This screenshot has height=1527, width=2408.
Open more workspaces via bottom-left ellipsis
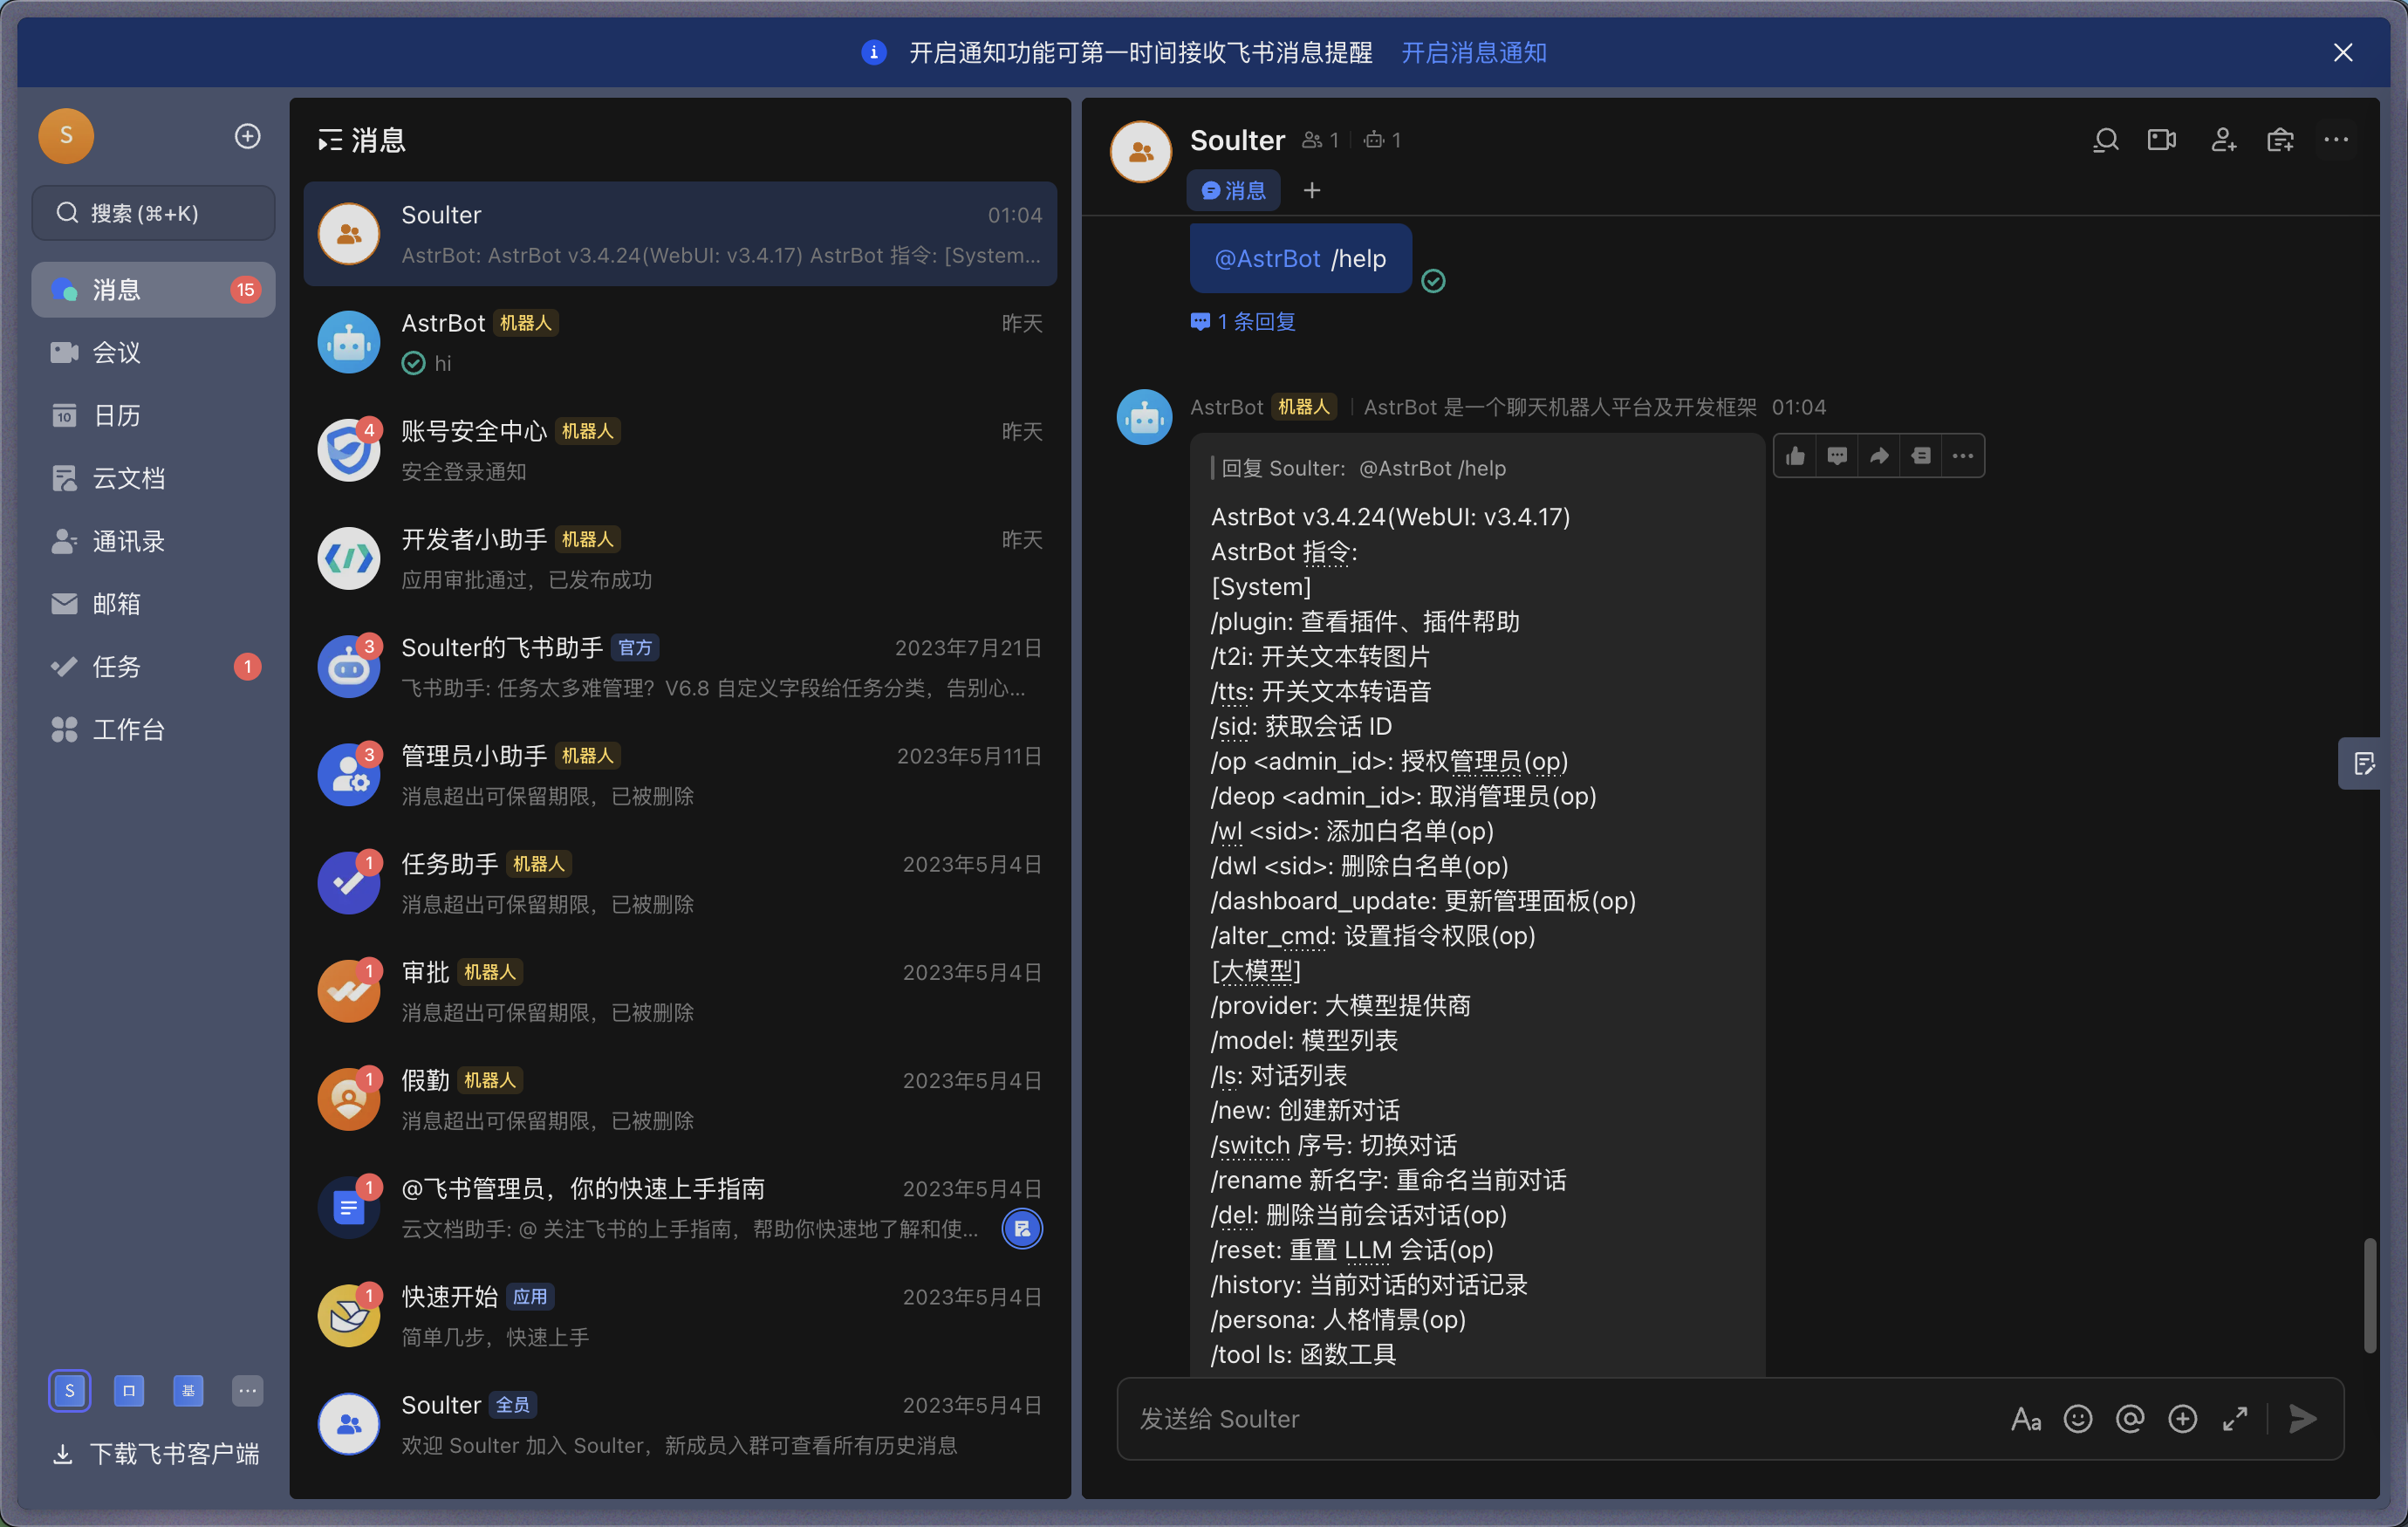coord(247,1391)
